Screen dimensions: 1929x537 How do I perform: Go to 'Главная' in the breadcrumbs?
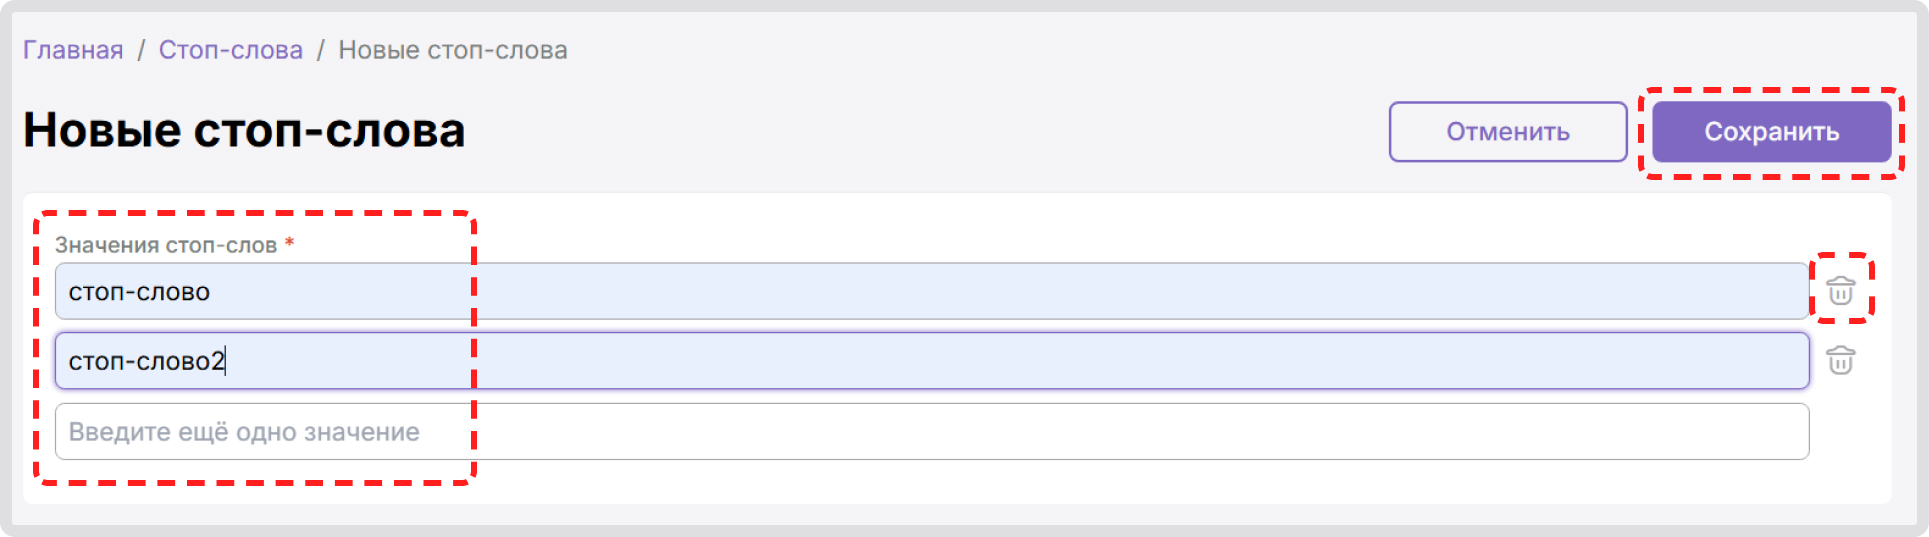coord(73,50)
